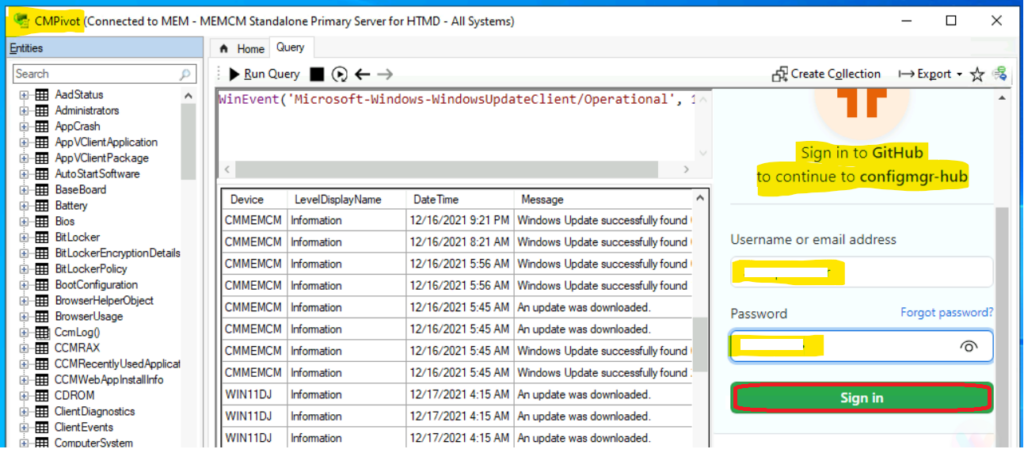Viewport: 1024px width, 449px height.
Task: Click Create Collection text button
Action: pos(836,74)
